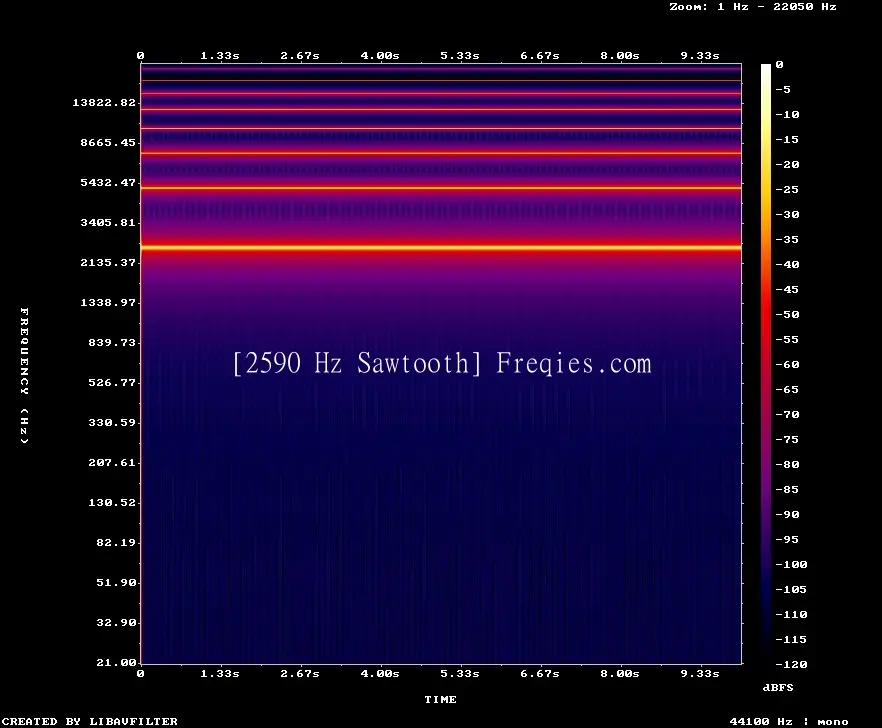
Task: Click the 6.67s label on bottom time axis
Action: click(x=539, y=673)
